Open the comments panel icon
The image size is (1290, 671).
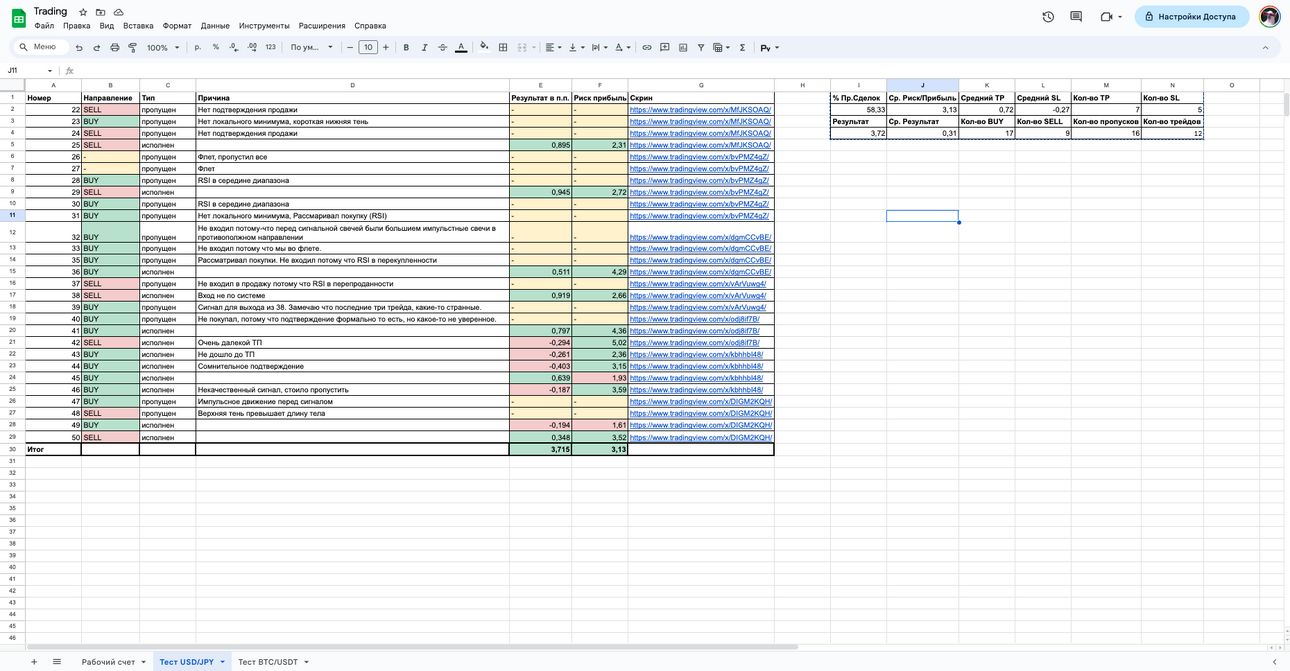coord(1076,17)
